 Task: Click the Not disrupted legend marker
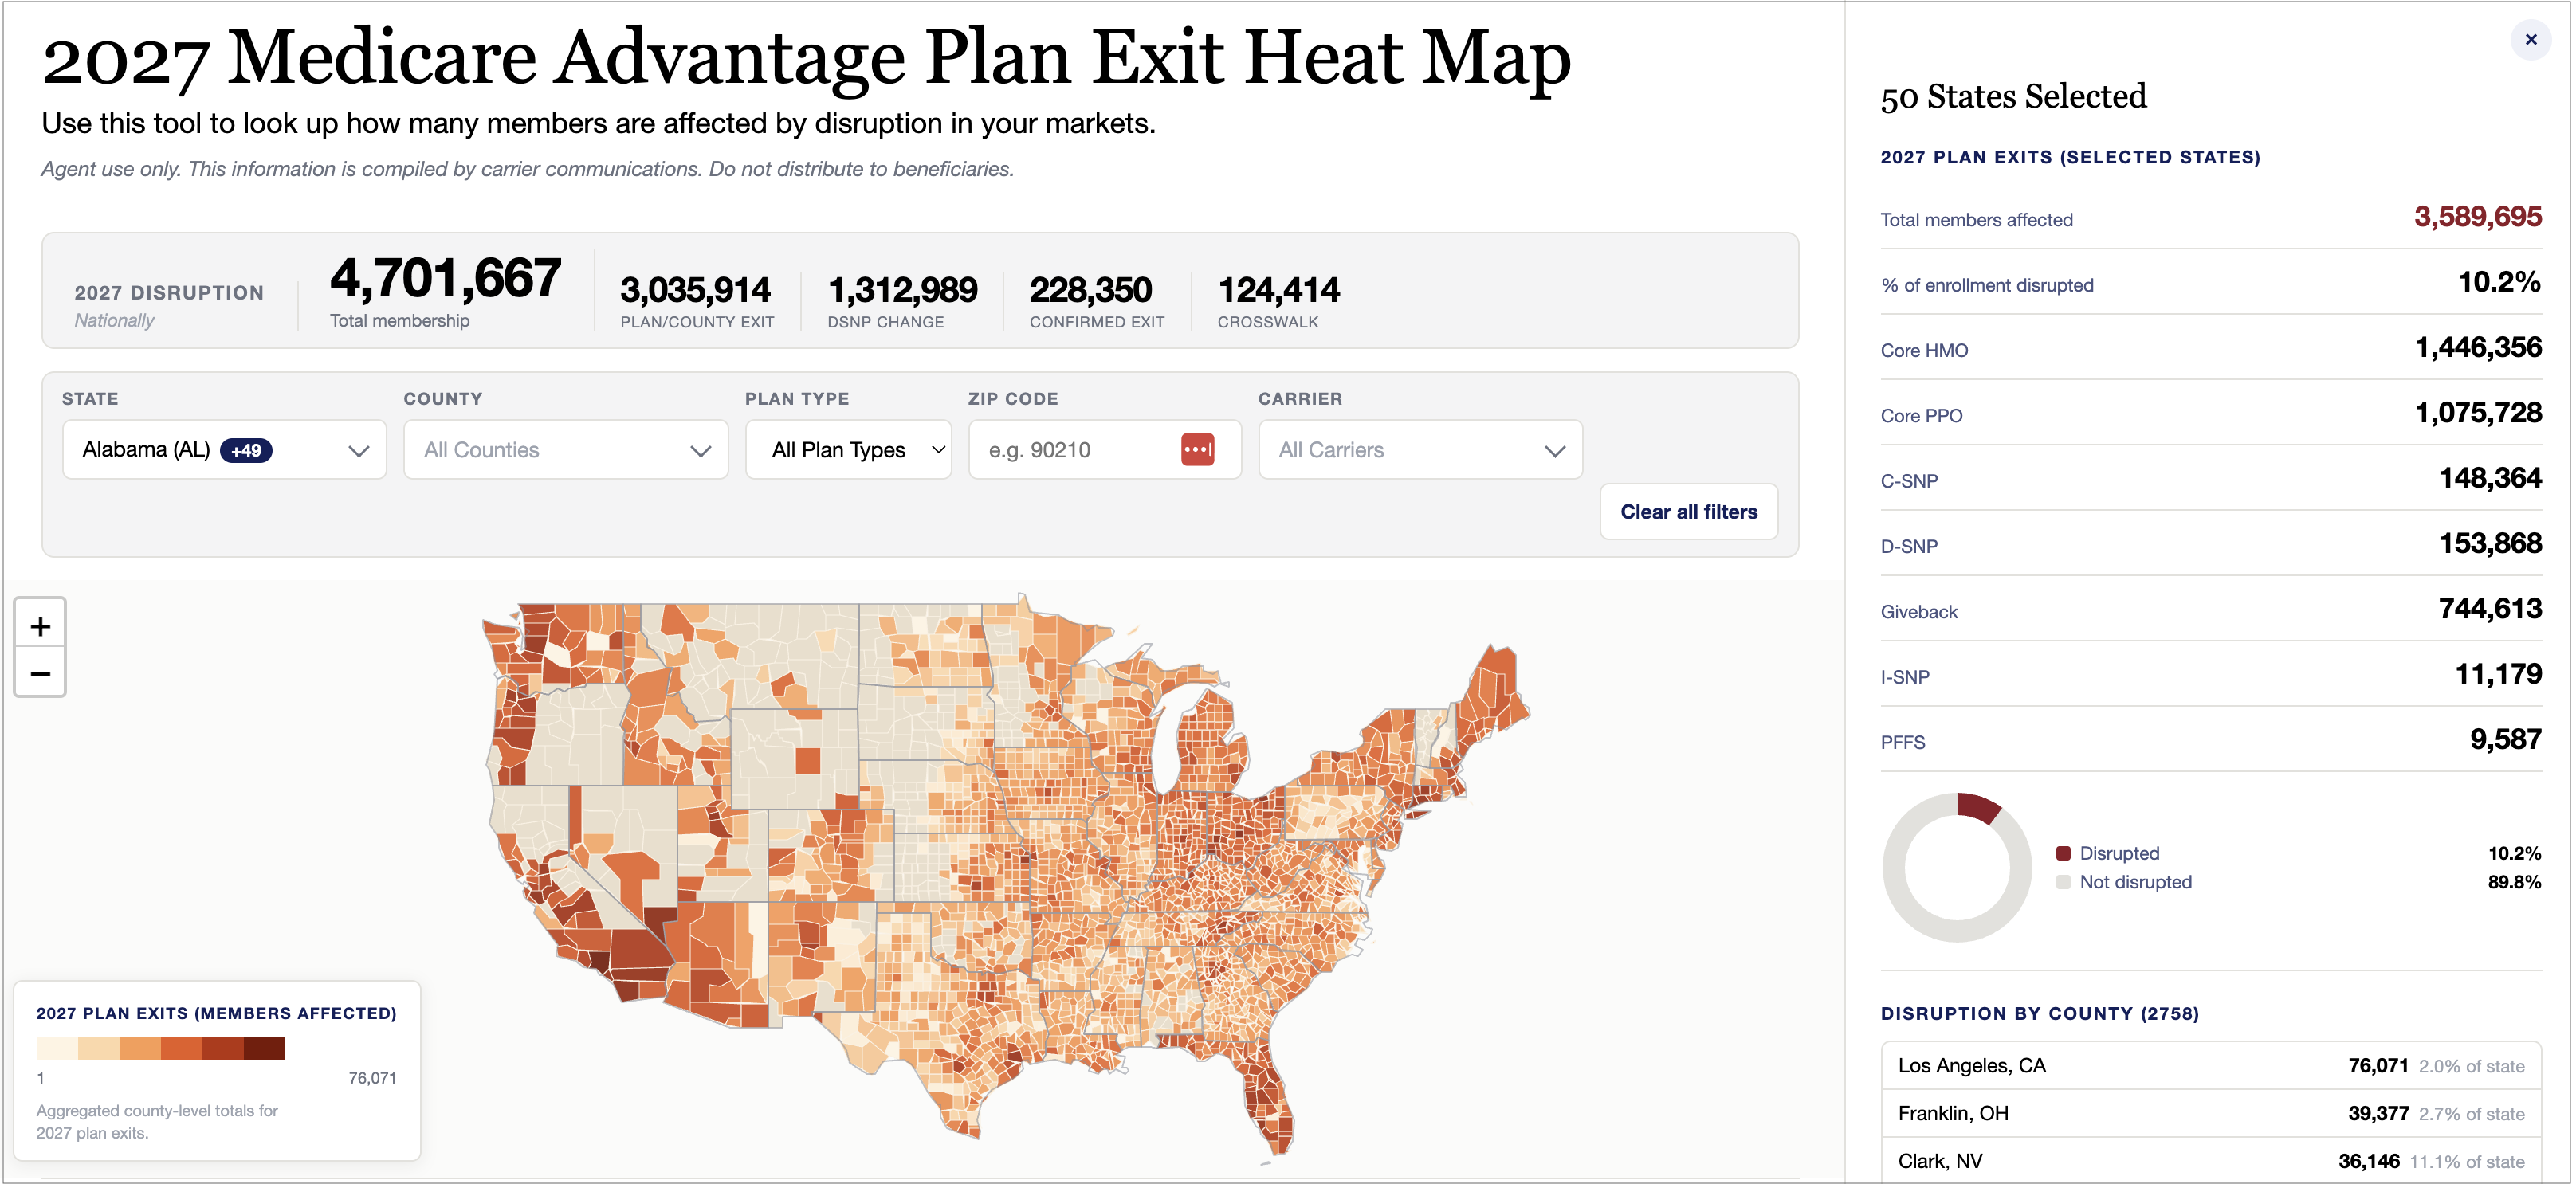click(x=2063, y=882)
